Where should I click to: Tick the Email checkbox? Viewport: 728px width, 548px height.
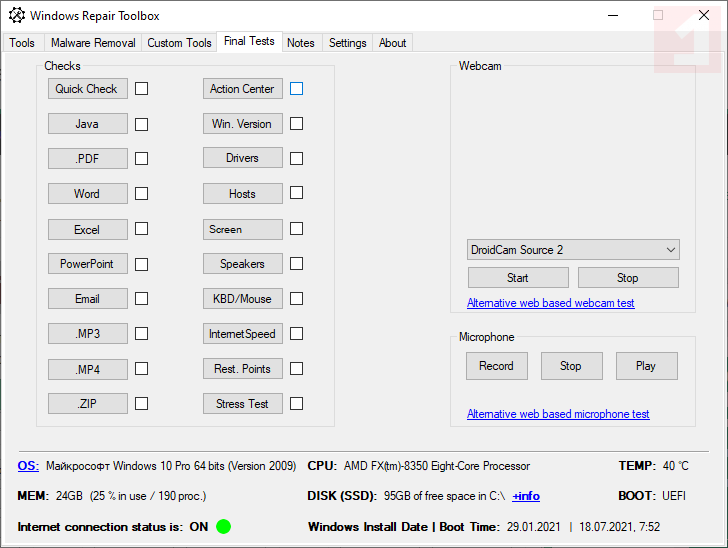(142, 298)
